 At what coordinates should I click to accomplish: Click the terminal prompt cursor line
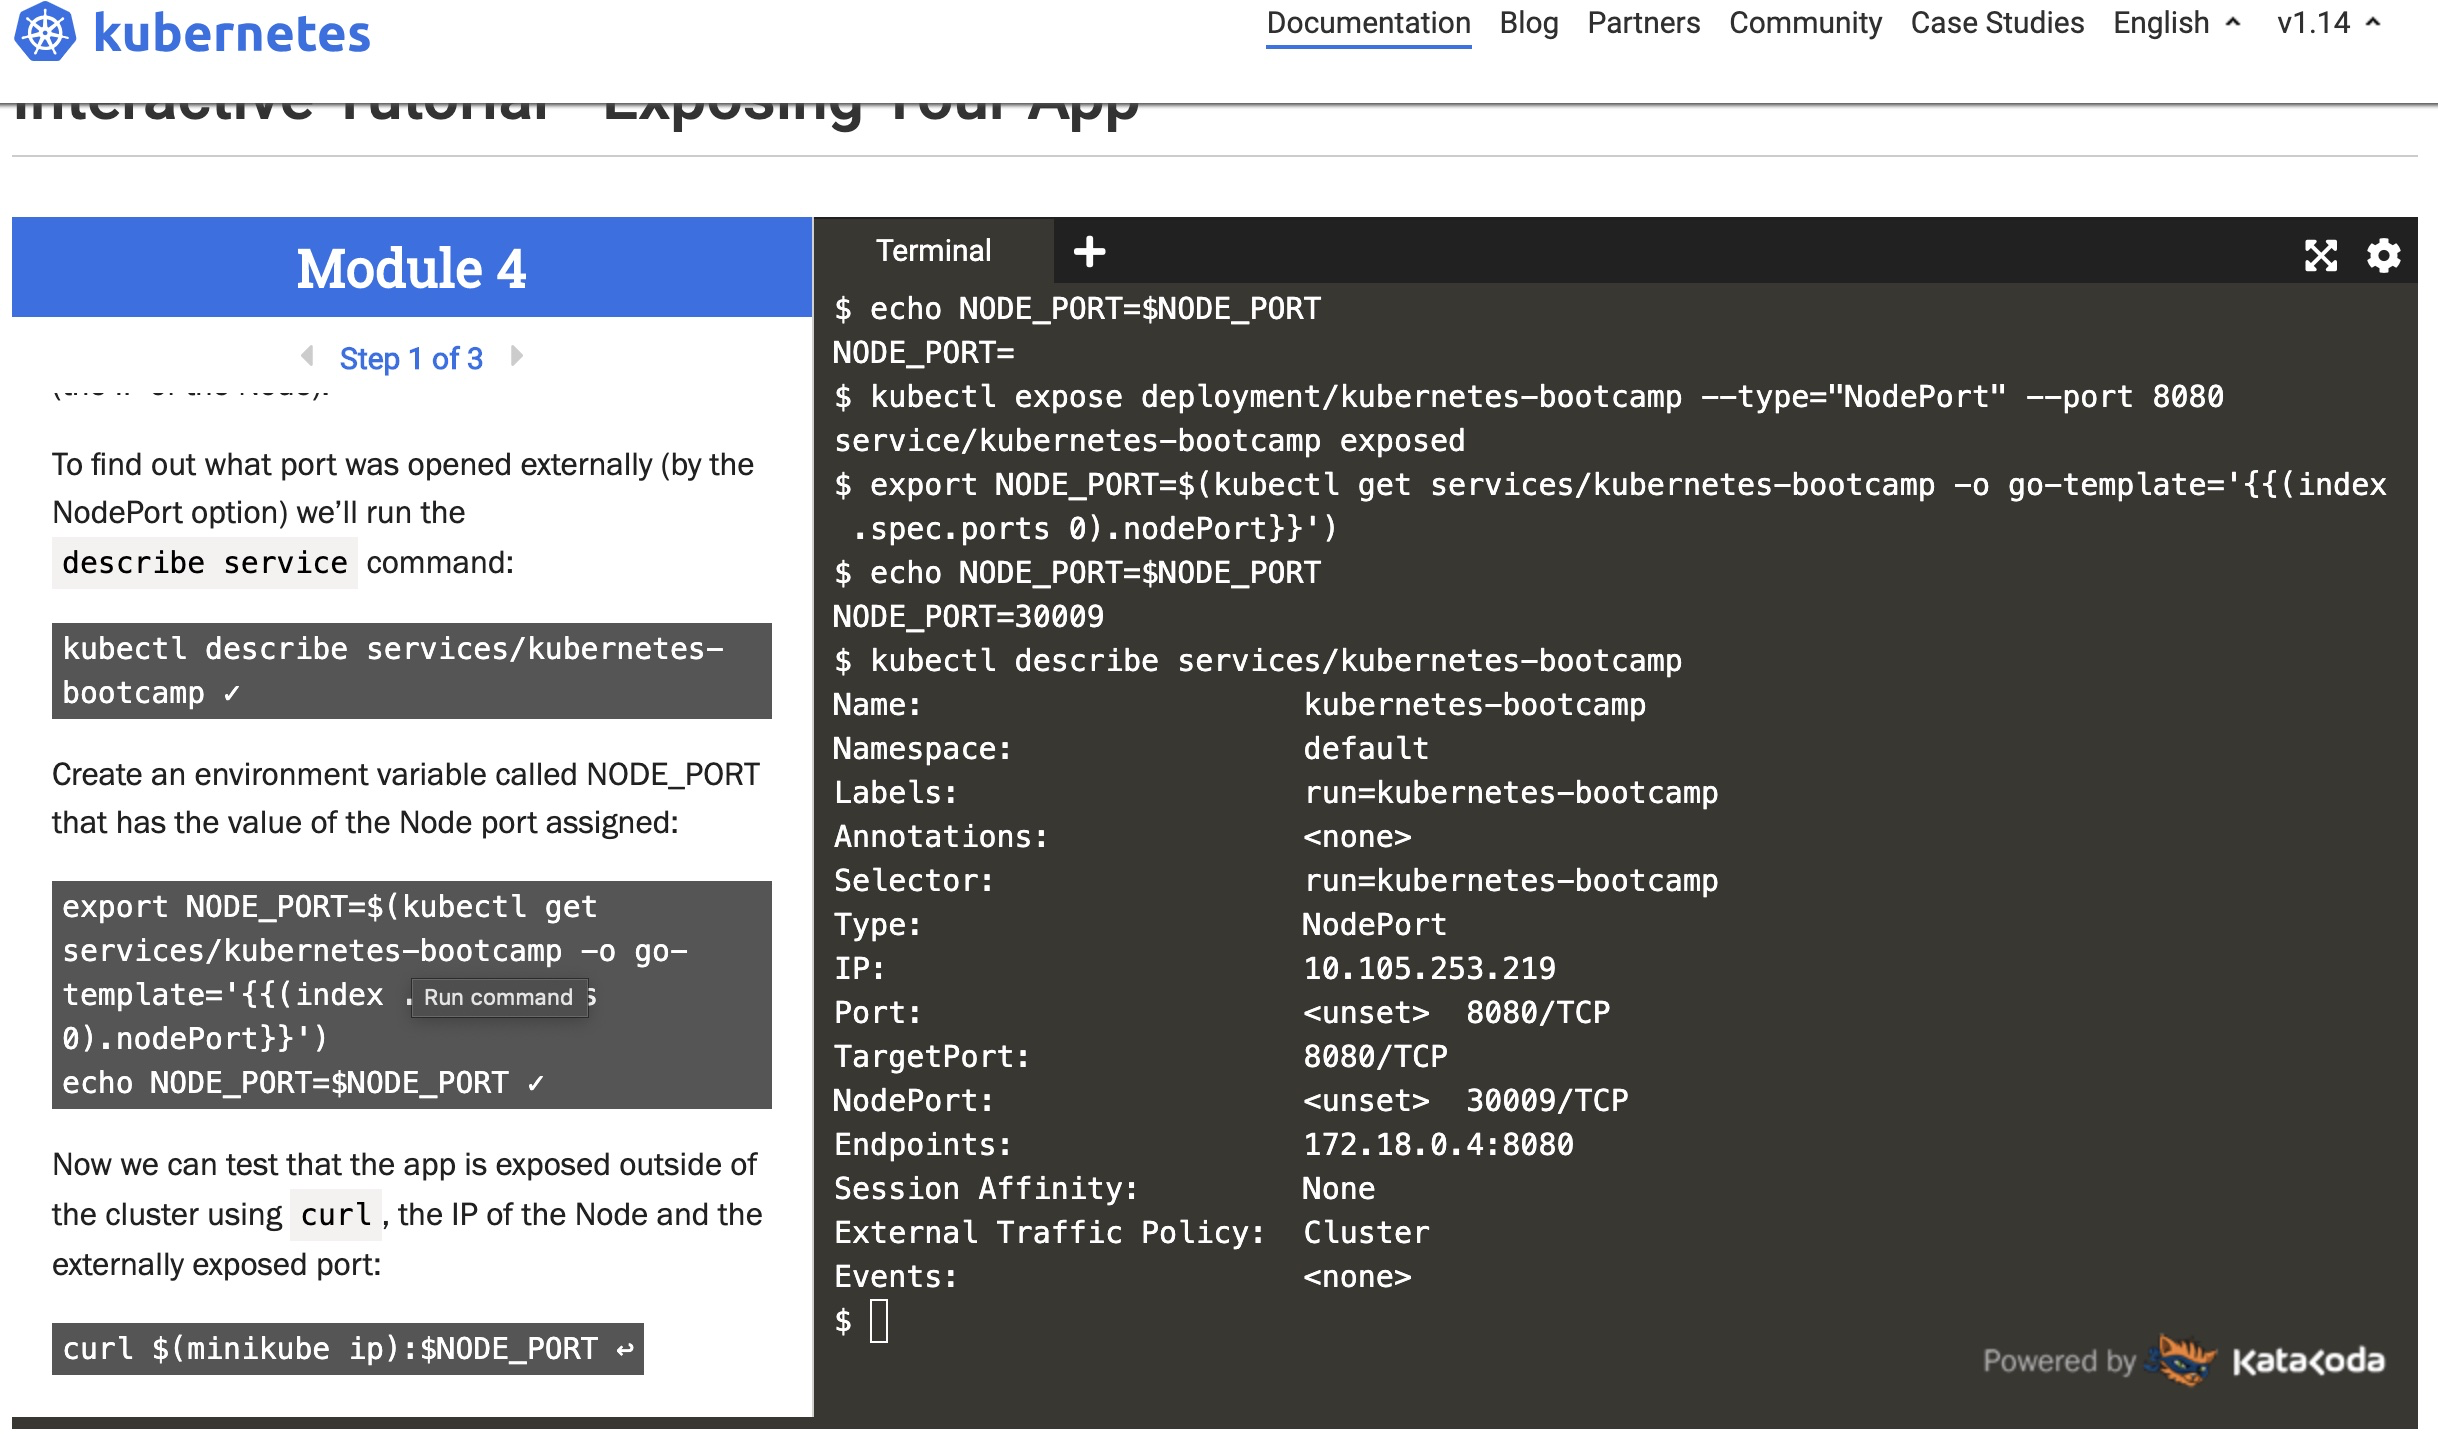coord(879,1321)
